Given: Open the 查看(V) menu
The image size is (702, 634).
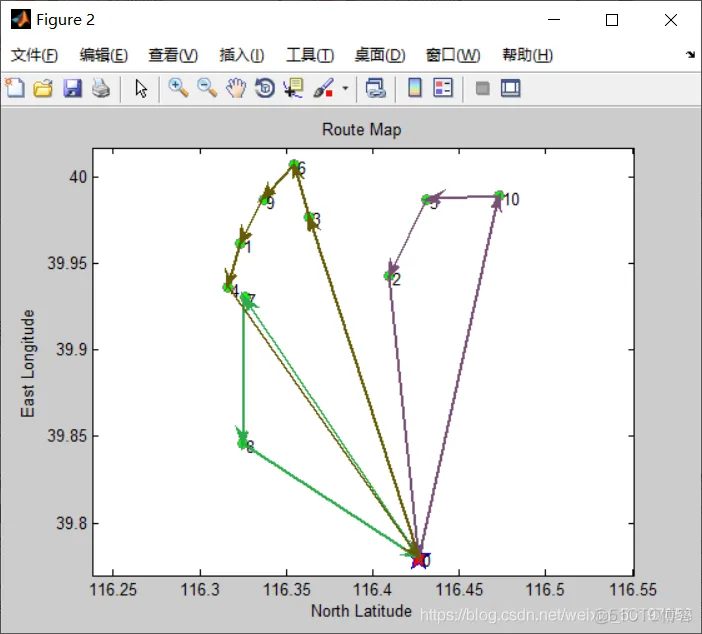Looking at the screenshot, I should coord(173,55).
